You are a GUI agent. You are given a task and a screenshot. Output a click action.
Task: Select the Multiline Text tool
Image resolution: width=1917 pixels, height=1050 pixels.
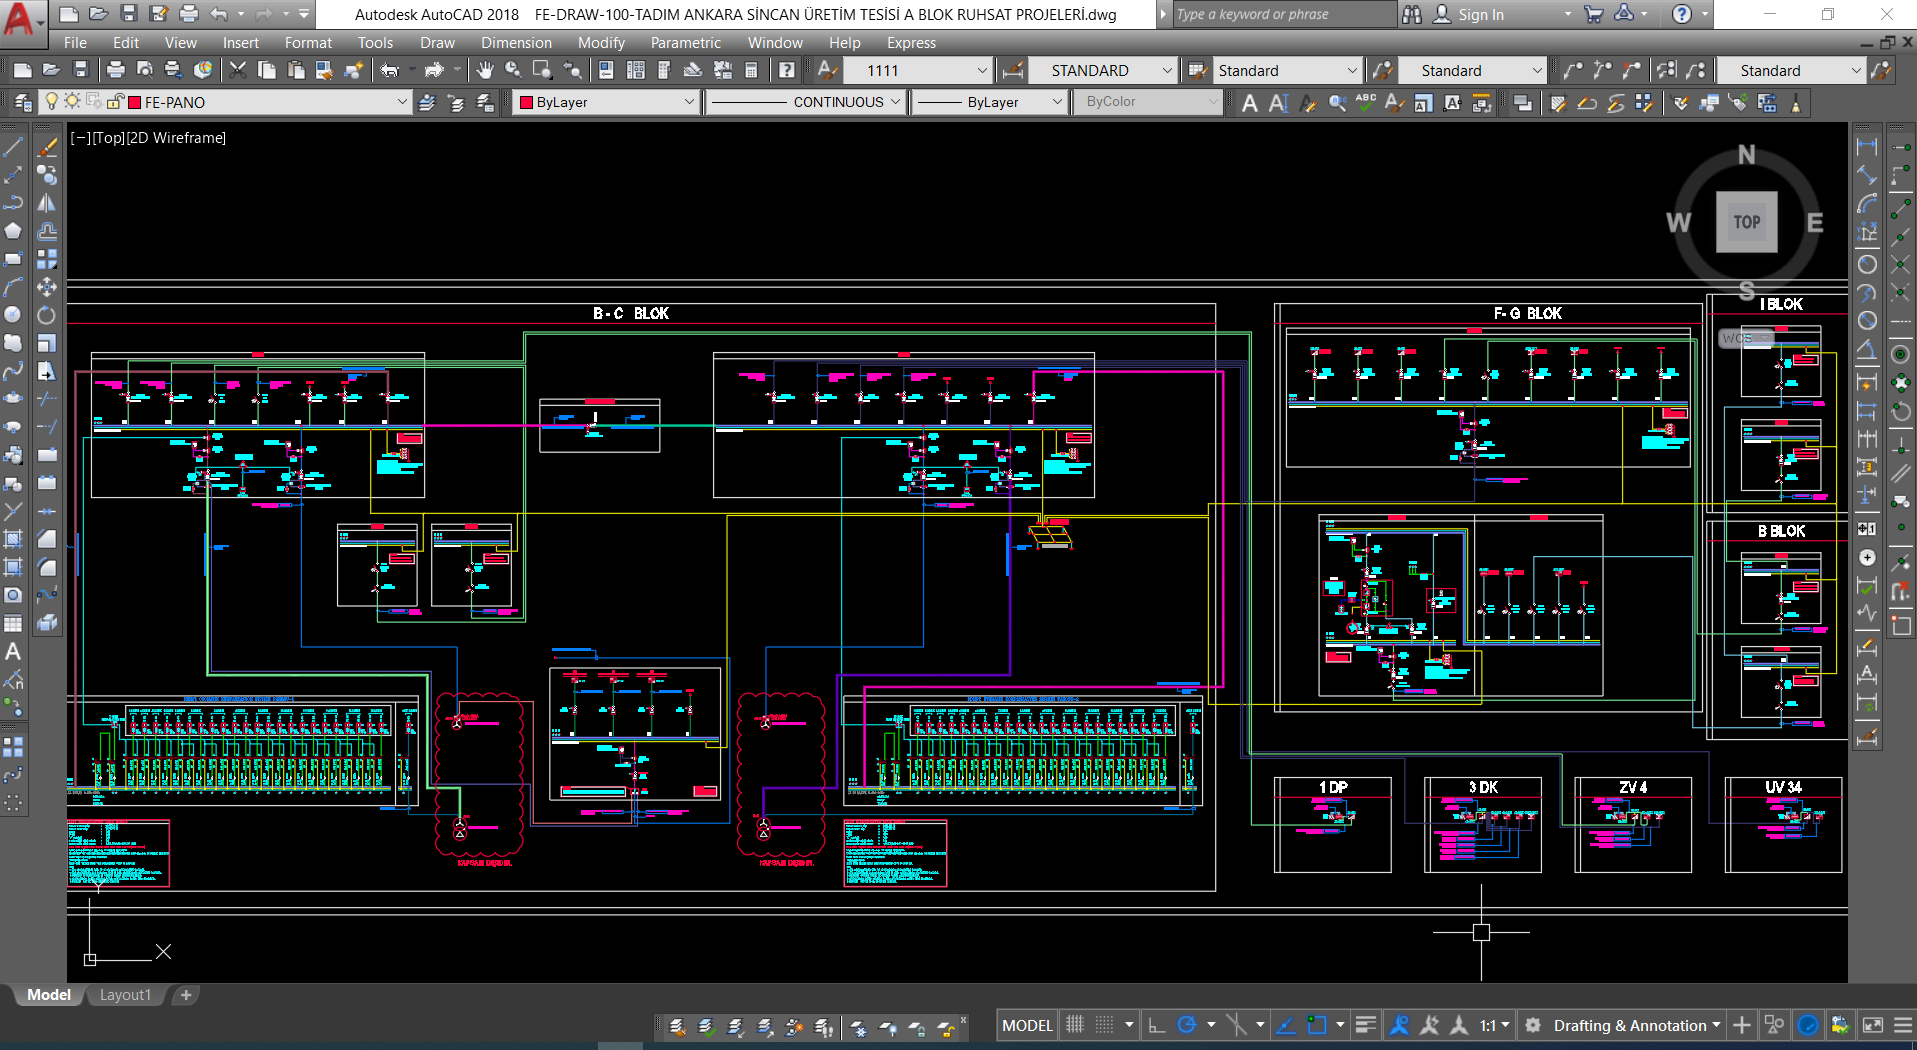click(x=13, y=652)
